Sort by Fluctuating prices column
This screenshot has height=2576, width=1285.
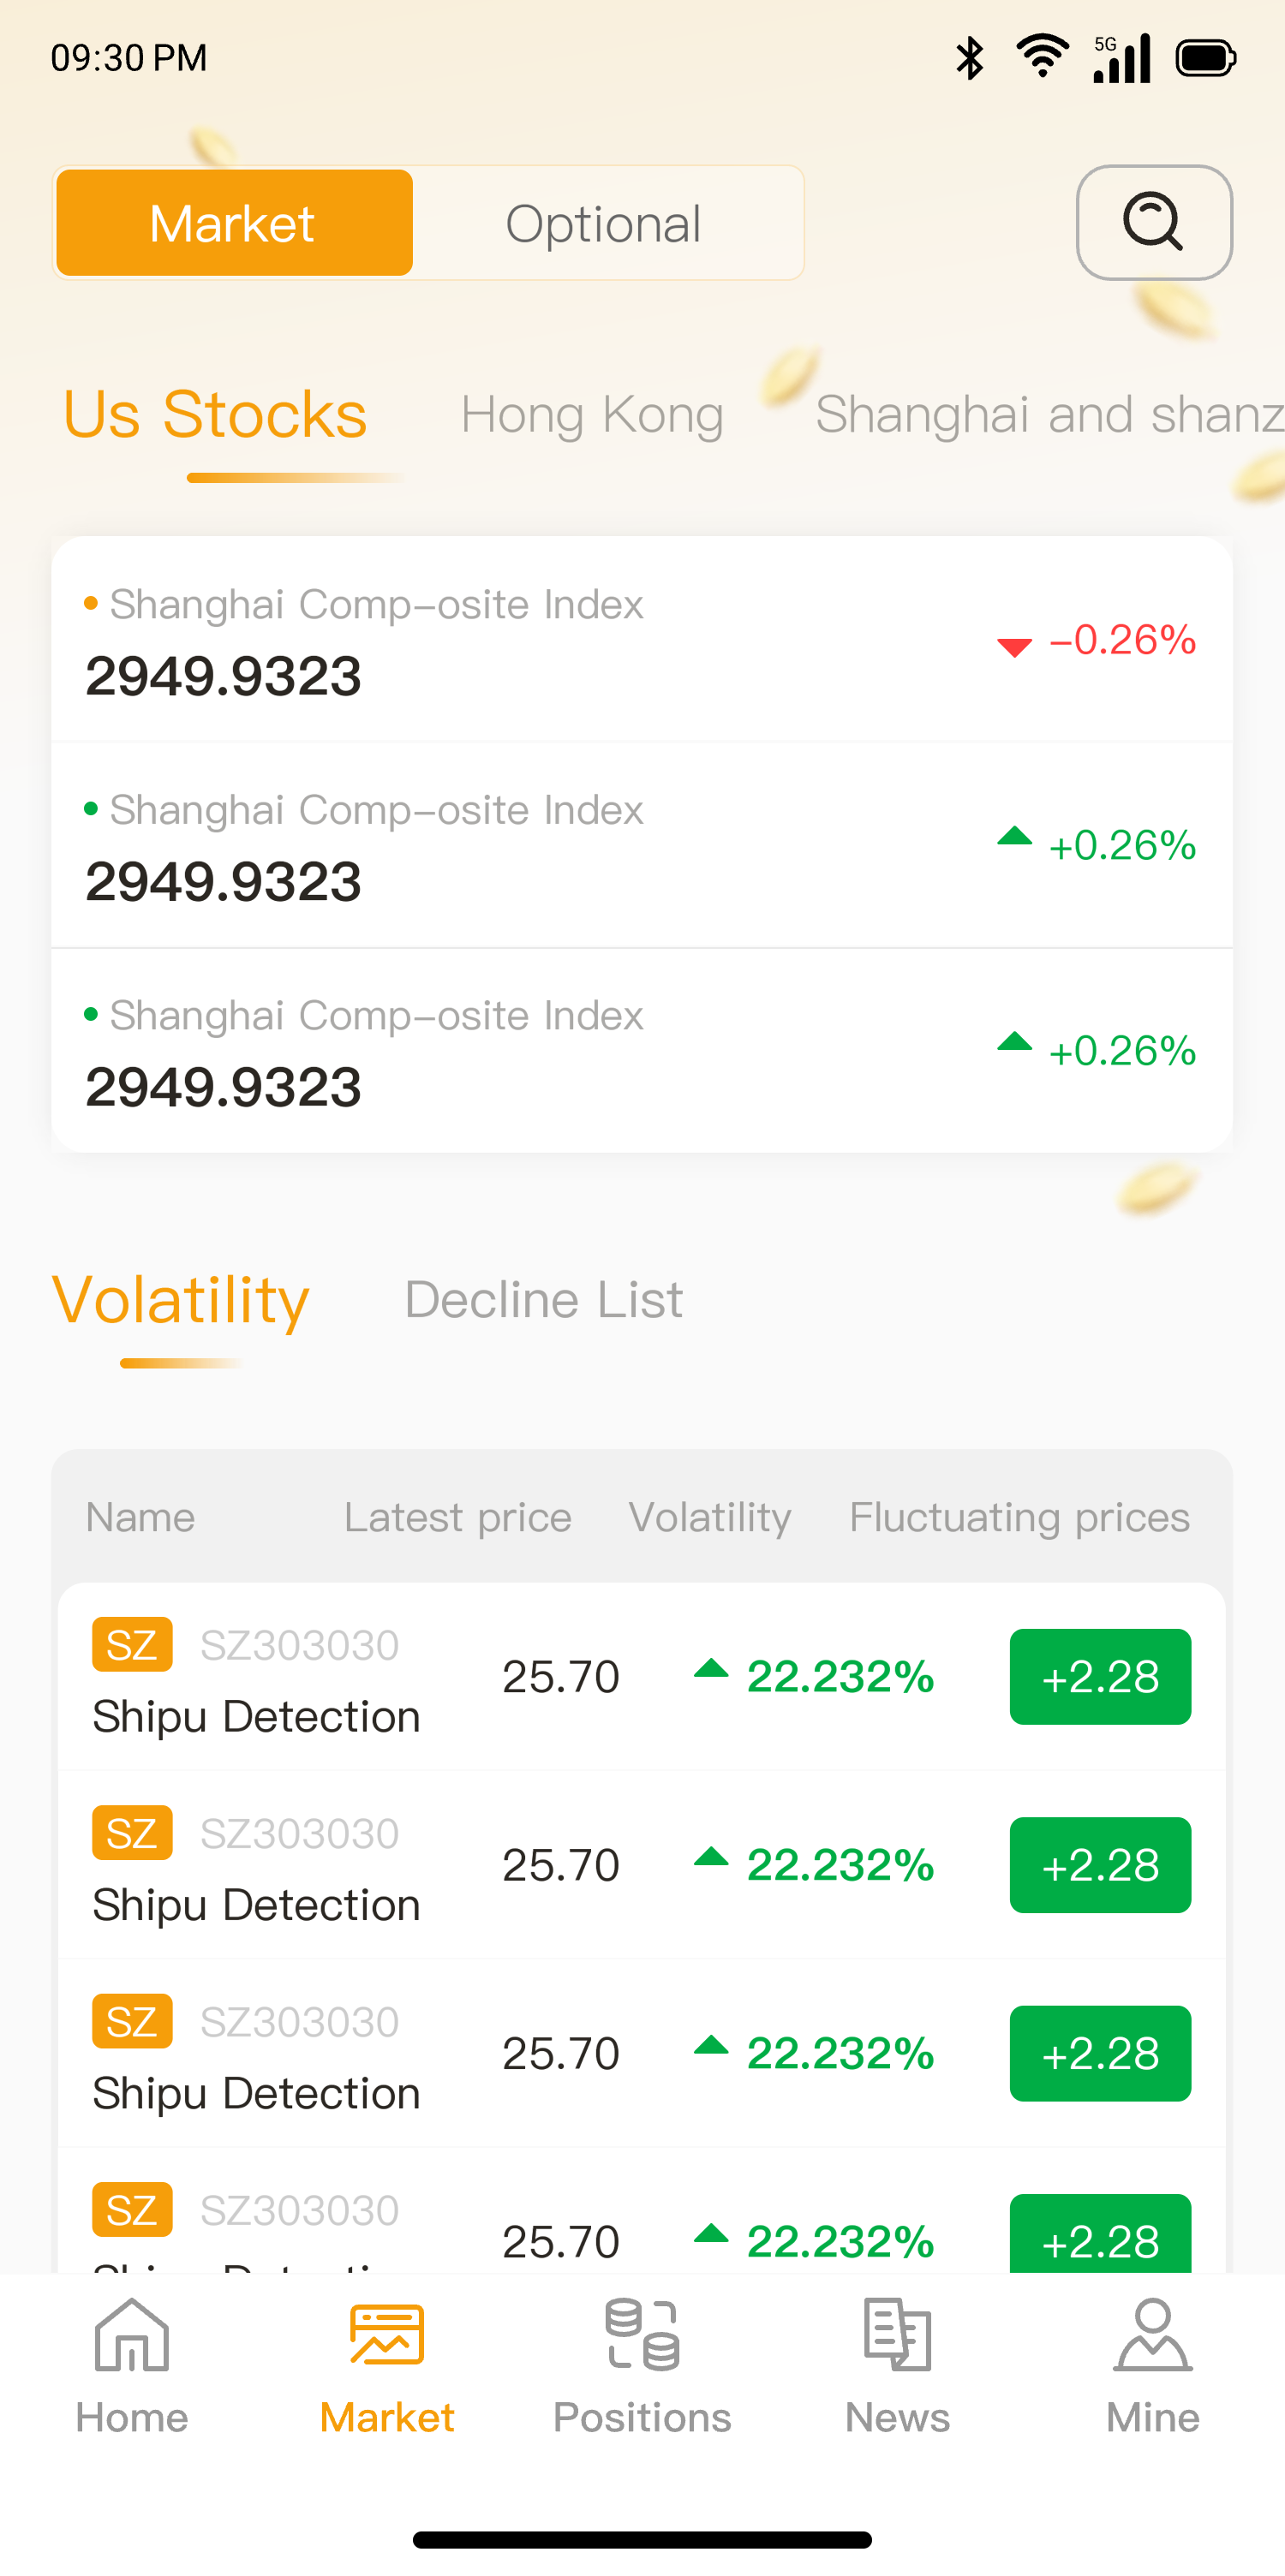[1019, 1517]
